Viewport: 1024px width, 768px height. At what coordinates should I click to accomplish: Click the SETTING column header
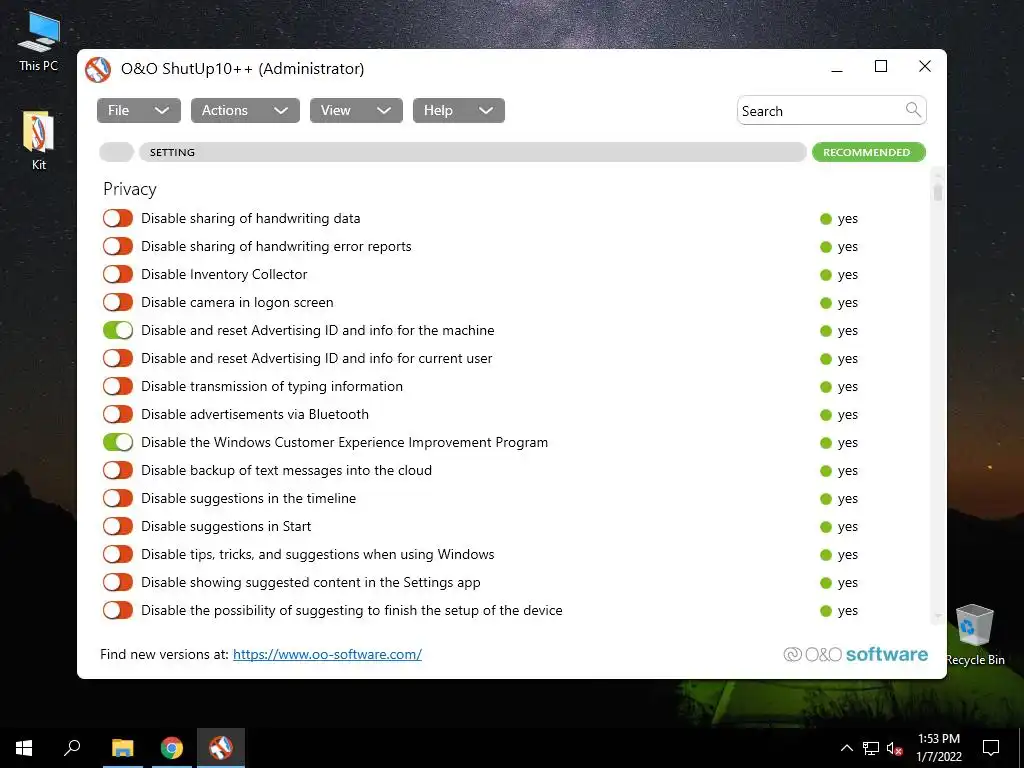[x=472, y=152]
